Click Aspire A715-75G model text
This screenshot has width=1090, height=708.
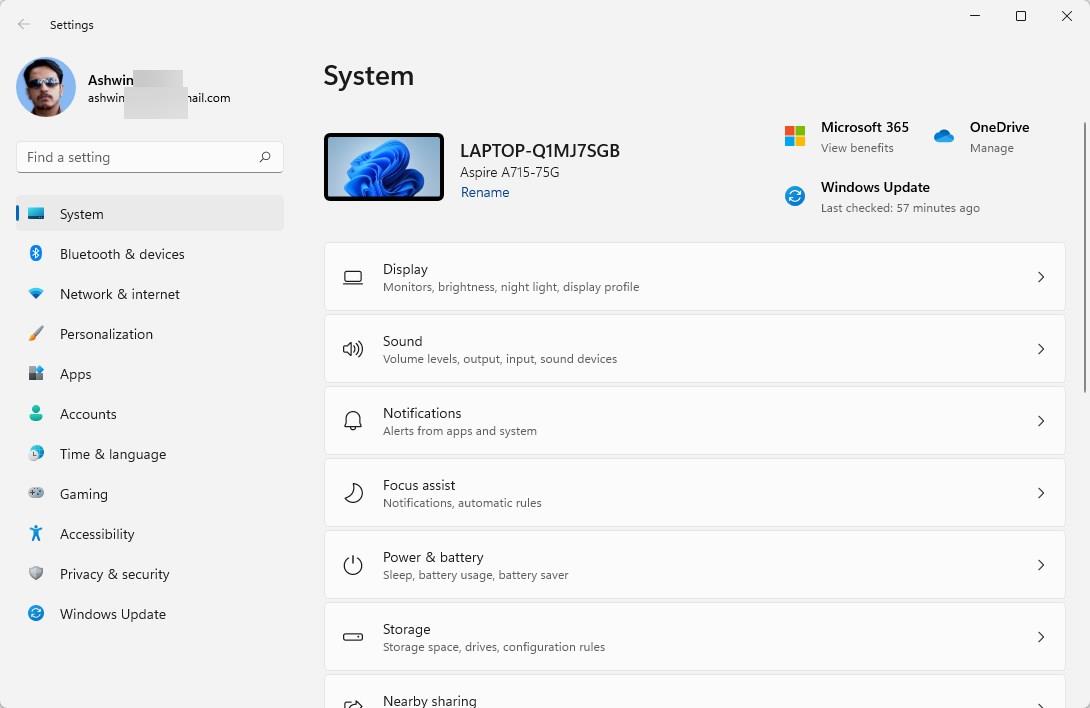[510, 172]
